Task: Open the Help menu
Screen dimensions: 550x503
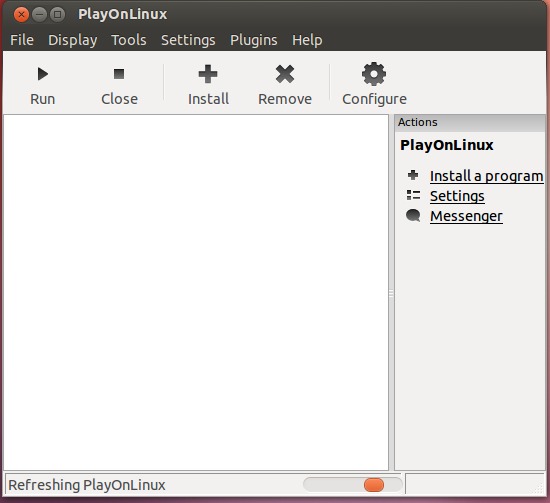Action: tap(307, 40)
